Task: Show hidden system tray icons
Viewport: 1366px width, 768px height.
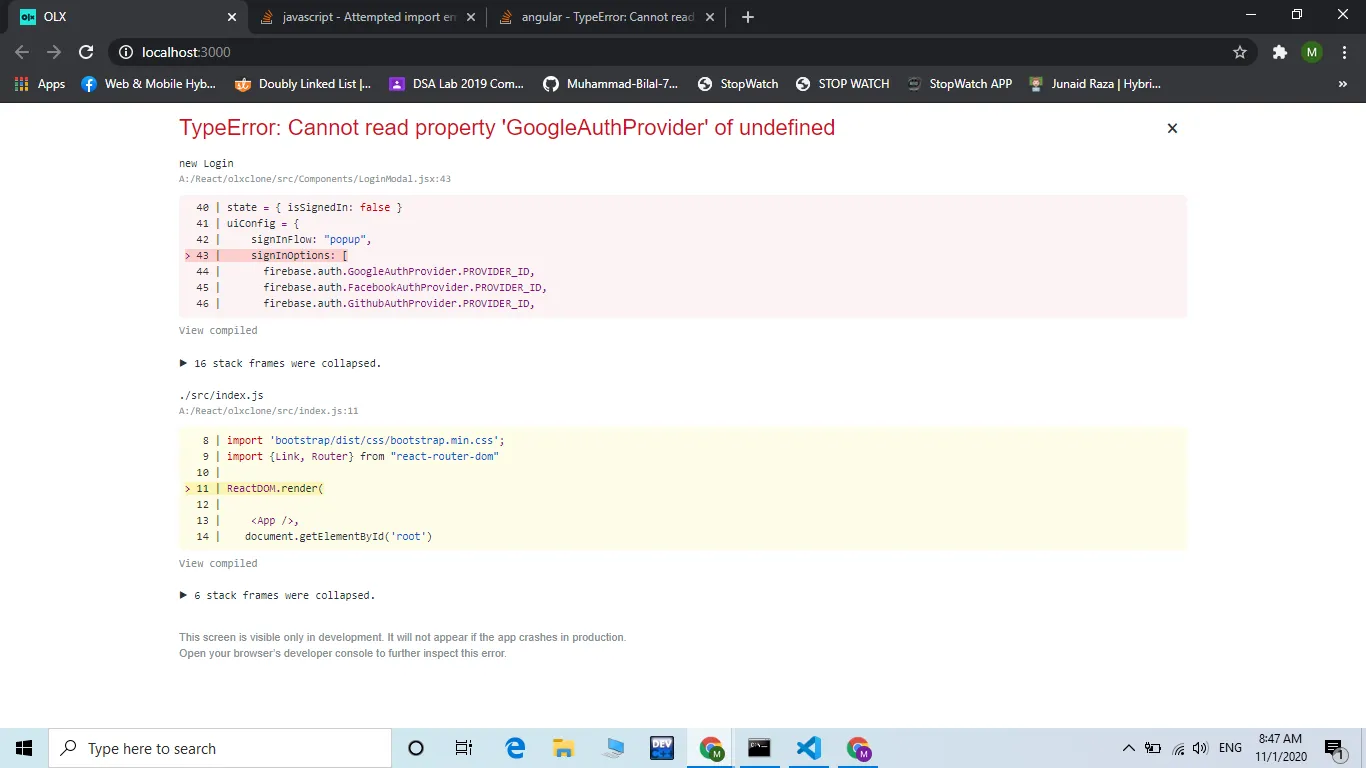Action: tap(1129, 748)
